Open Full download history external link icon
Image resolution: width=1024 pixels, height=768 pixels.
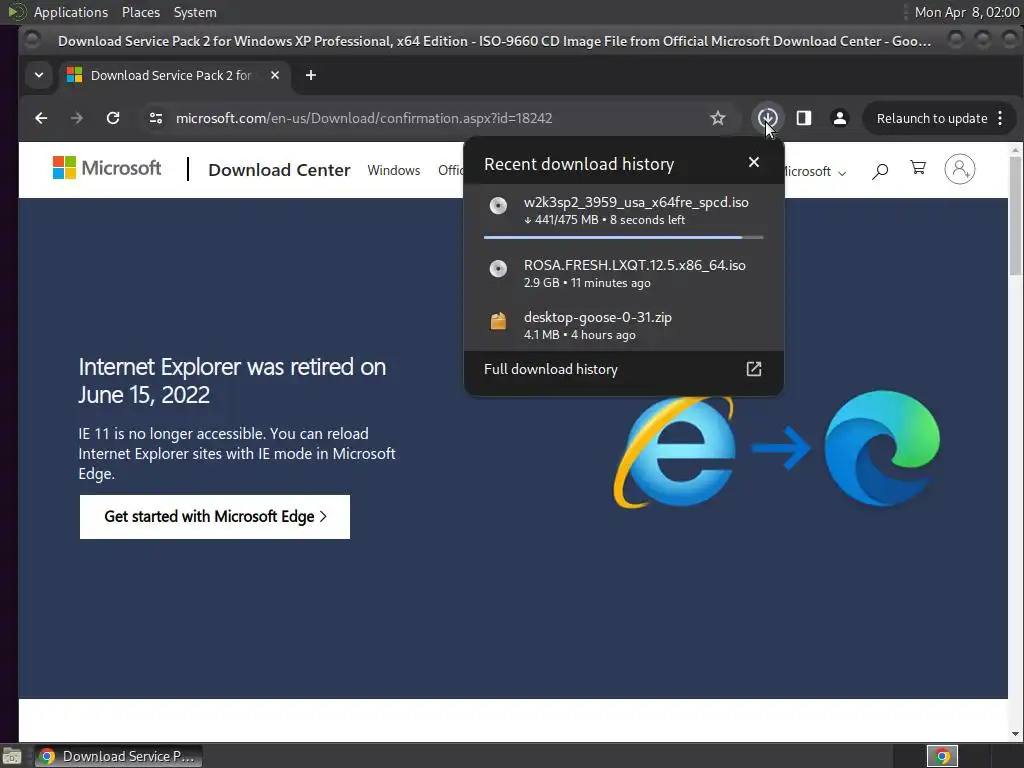(x=754, y=369)
